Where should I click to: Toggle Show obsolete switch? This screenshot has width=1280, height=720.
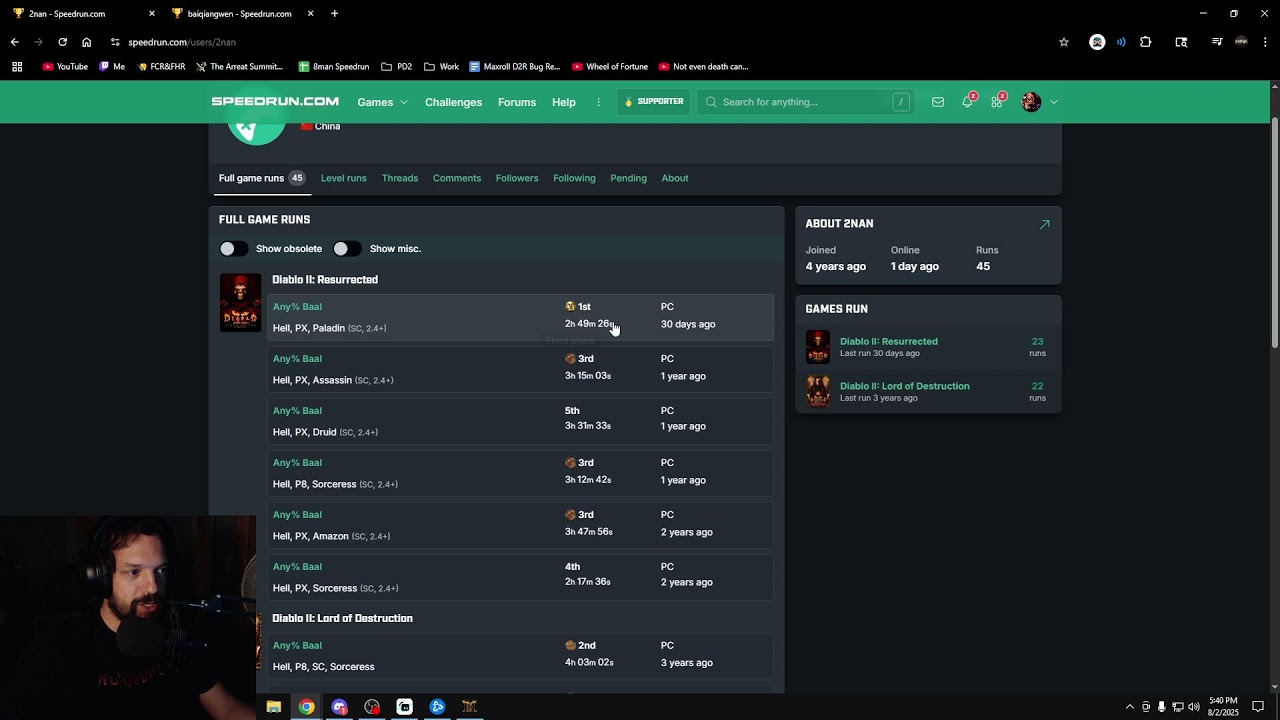[x=234, y=248]
